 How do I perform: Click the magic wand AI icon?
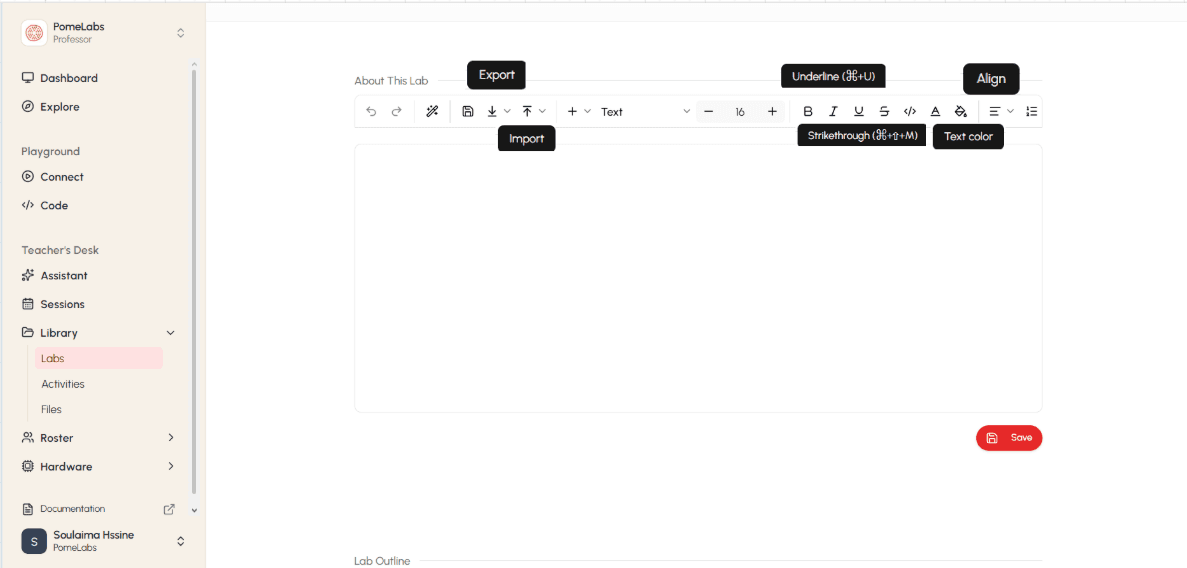(x=432, y=111)
